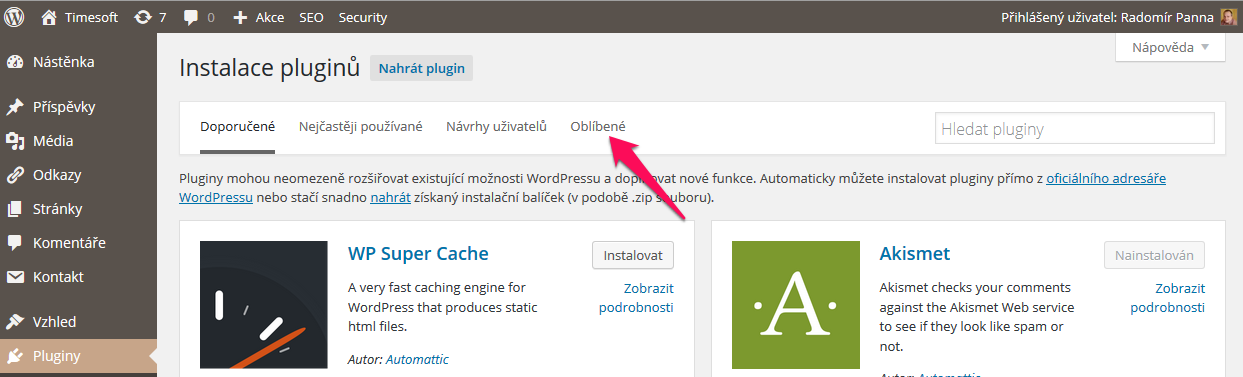
Task: Open Zobrazit podrobnosti for WP Super Cache
Action: click(636, 298)
